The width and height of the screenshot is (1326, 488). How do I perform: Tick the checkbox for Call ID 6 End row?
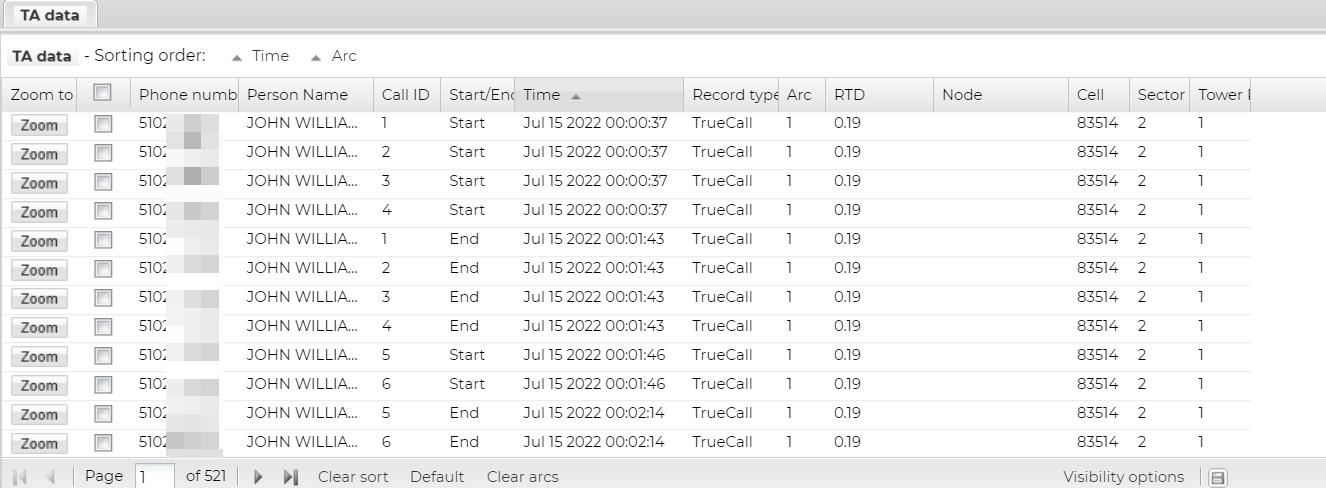coord(102,443)
